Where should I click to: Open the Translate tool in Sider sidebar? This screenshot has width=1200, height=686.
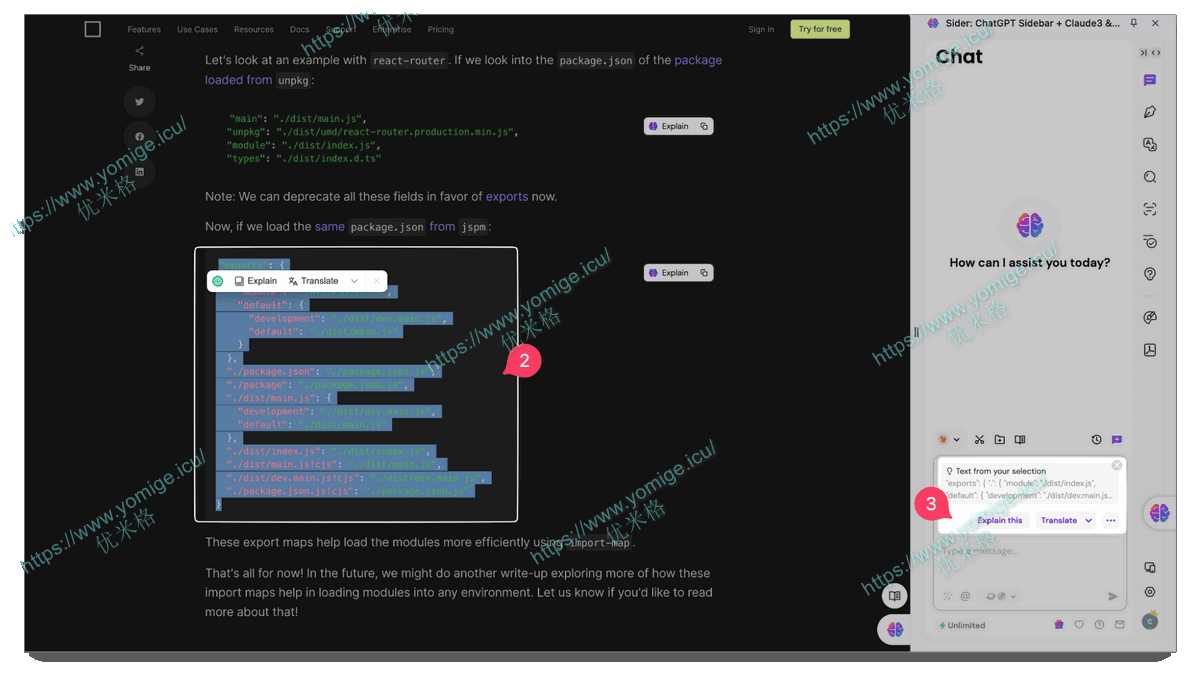1149,142
